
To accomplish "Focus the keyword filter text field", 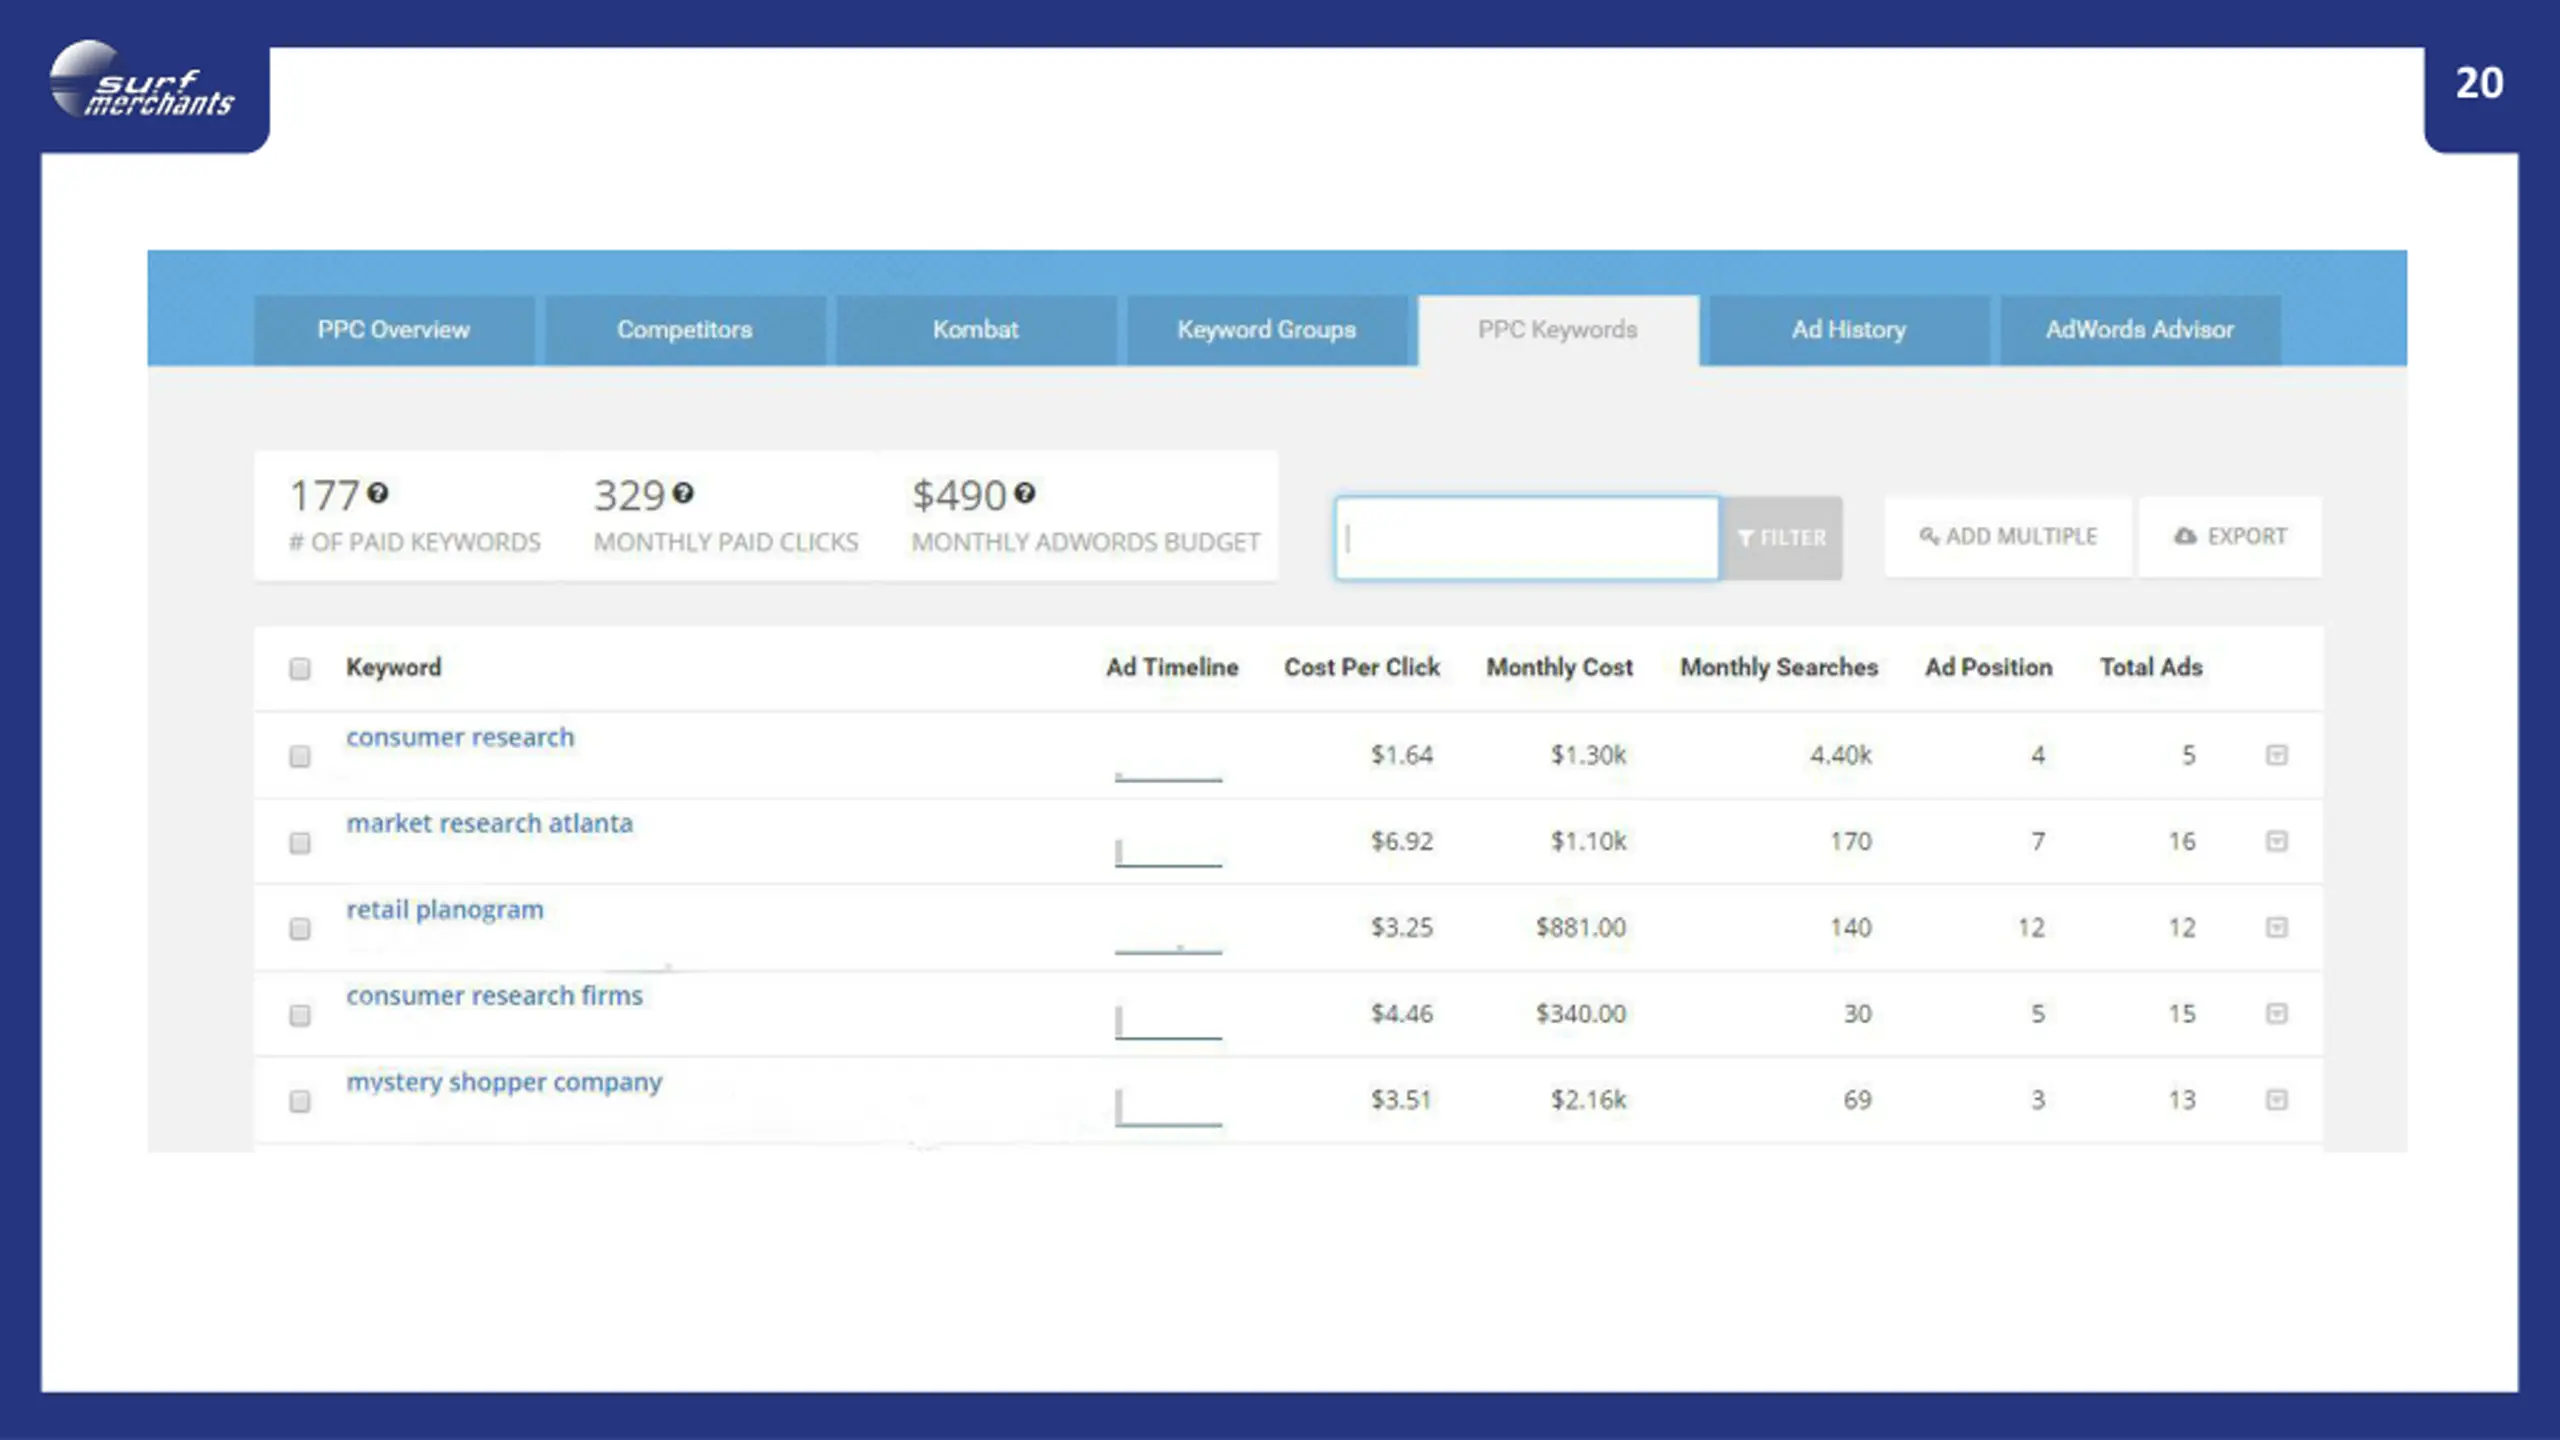I will click(x=1527, y=538).
